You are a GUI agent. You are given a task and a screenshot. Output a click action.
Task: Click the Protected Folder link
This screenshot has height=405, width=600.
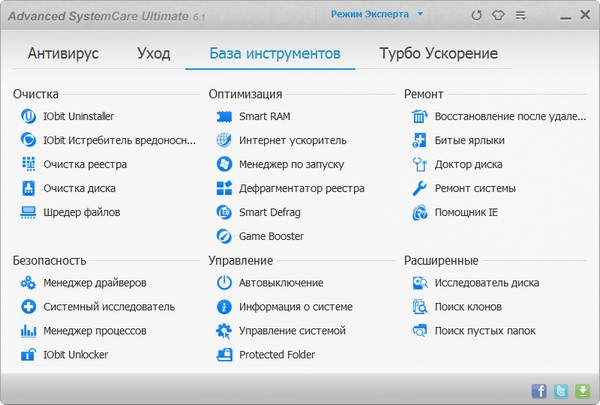tap(276, 355)
